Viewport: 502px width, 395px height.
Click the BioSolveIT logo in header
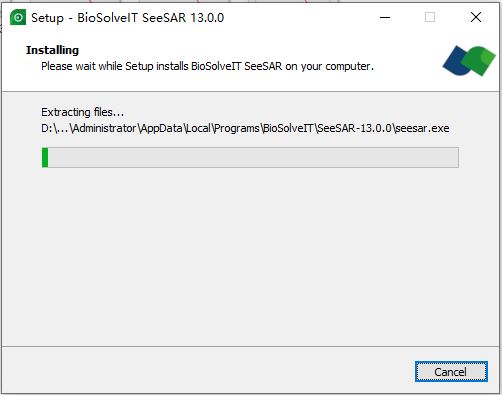pyautogui.click(x=469, y=61)
